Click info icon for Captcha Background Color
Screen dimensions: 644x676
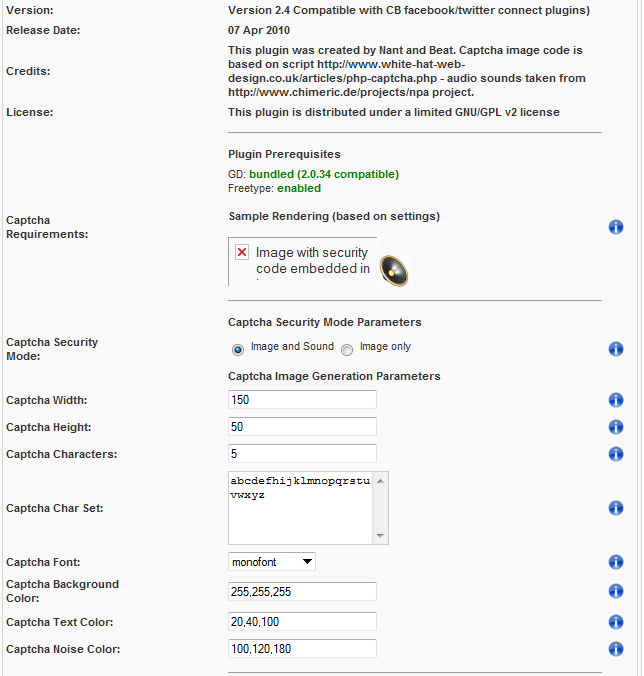tap(616, 591)
